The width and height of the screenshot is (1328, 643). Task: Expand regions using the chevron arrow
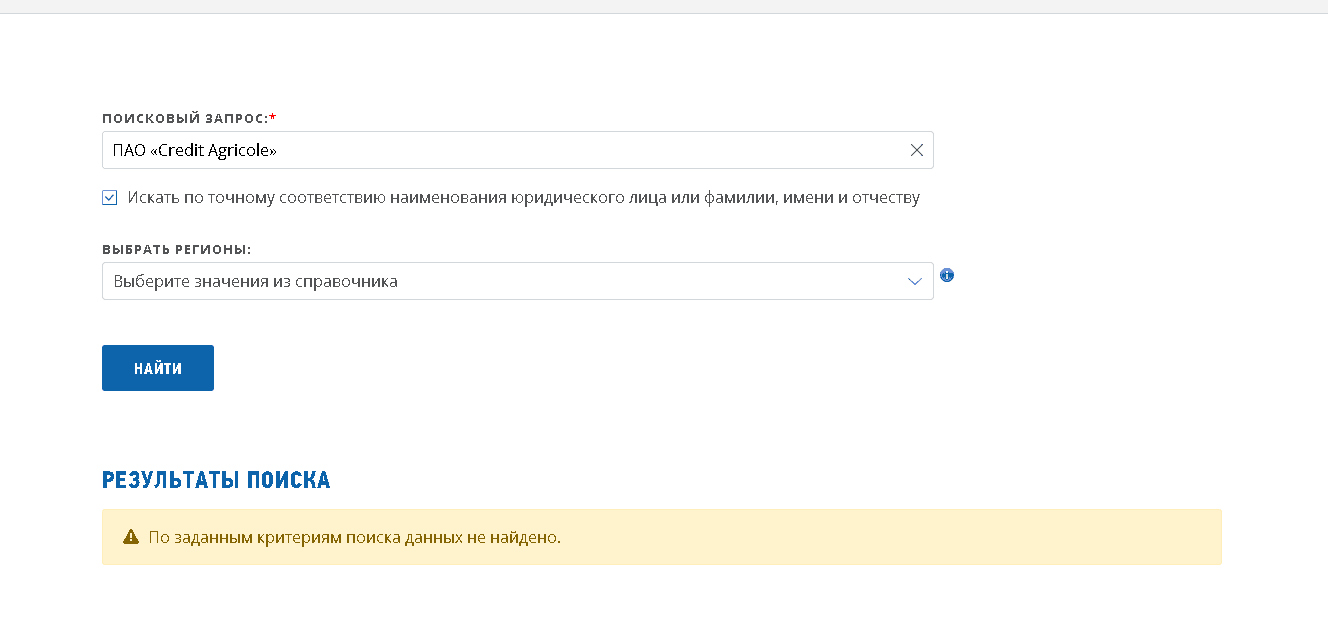914,282
